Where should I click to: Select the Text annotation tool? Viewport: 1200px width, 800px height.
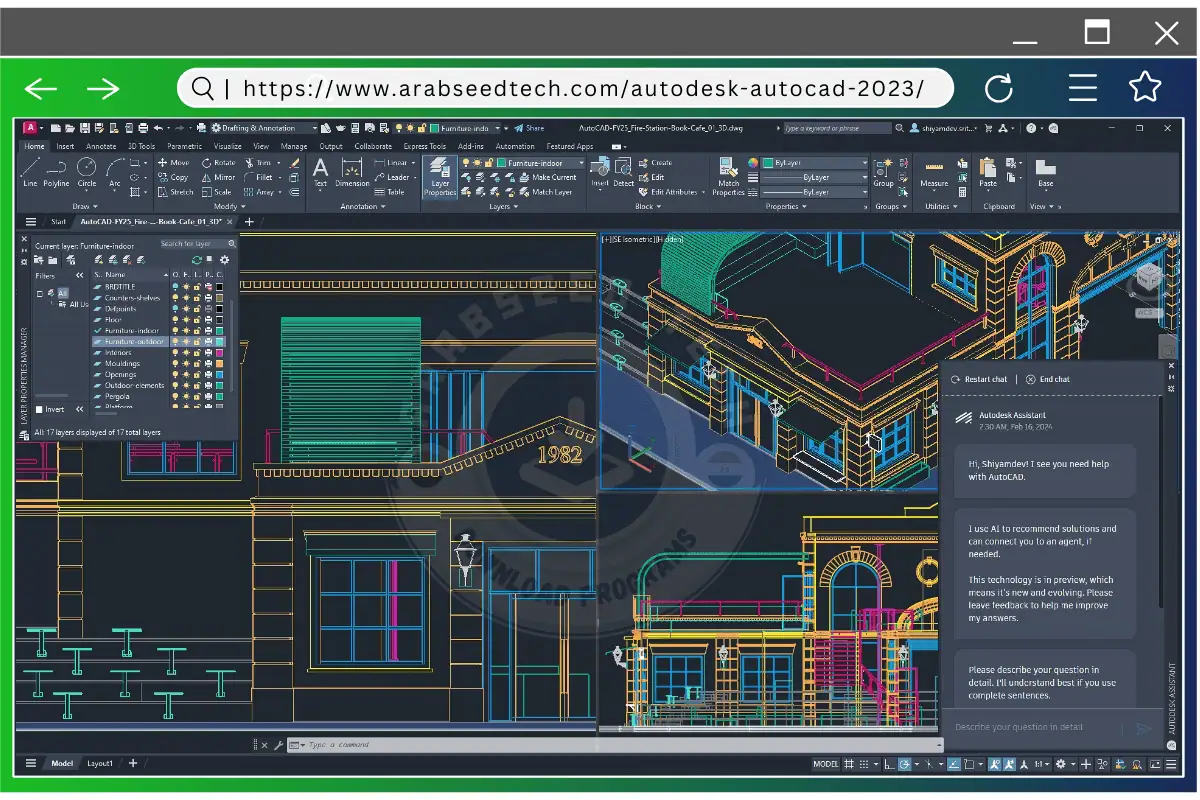(320, 172)
